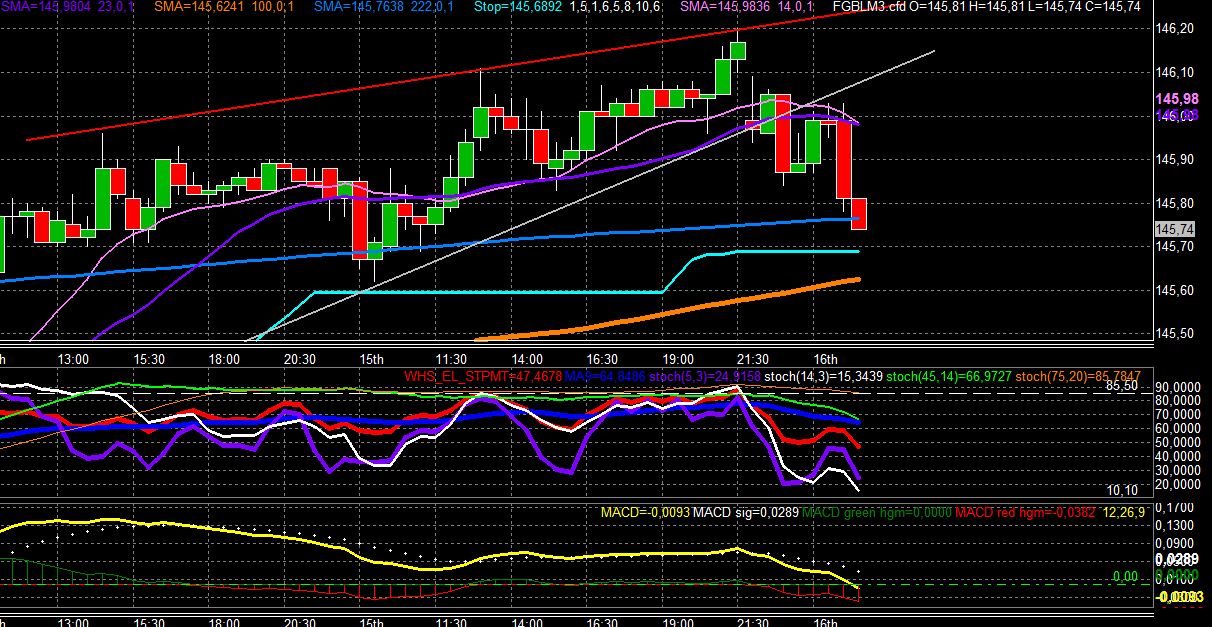Image resolution: width=1212 pixels, height=627 pixels.
Task: Click 21:30 on the price chart time axis
Action: click(753, 359)
